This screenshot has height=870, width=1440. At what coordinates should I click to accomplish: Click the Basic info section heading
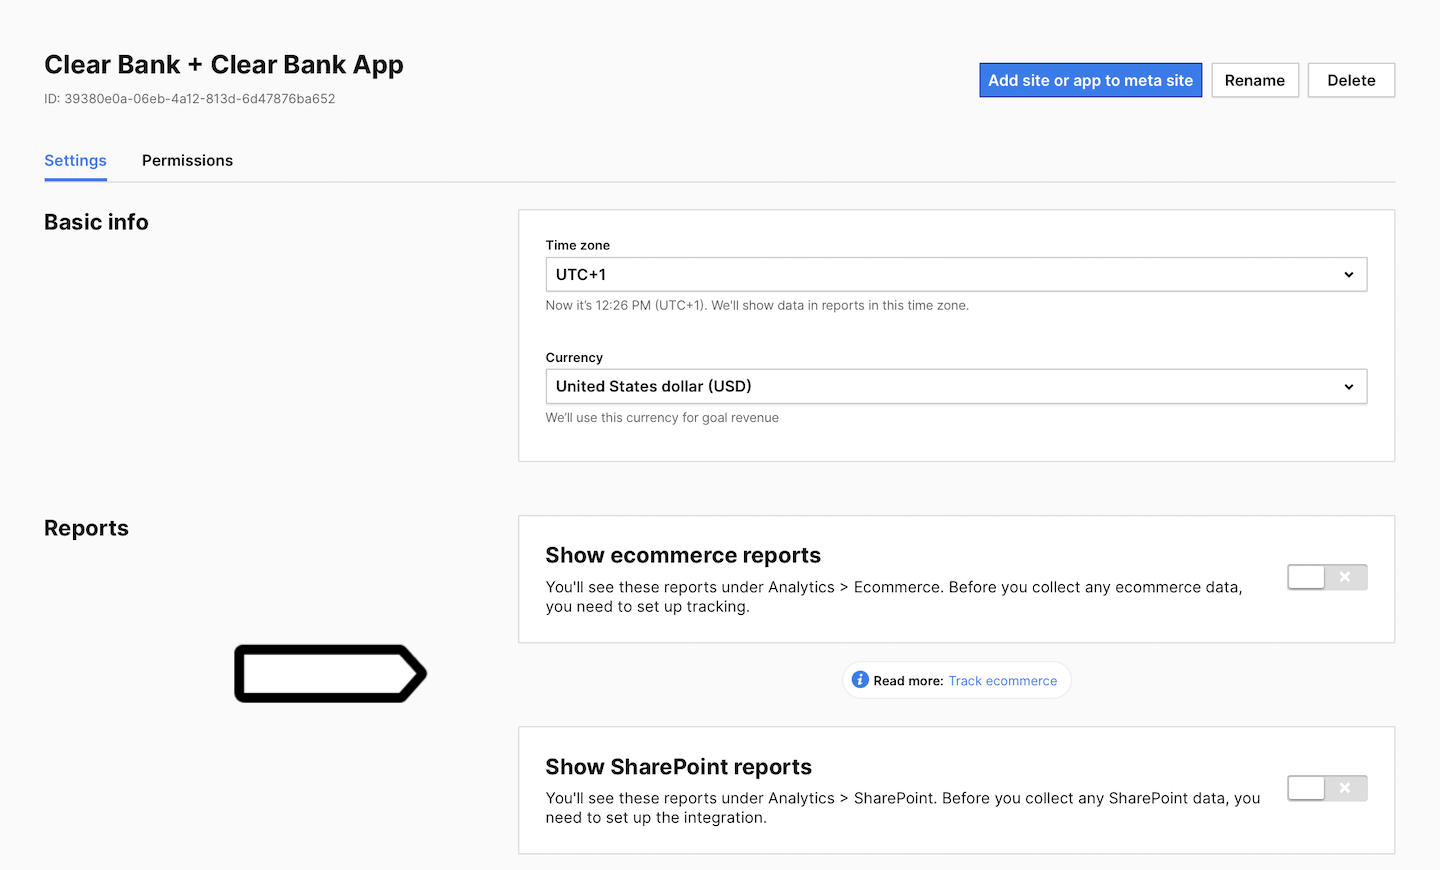click(x=96, y=222)
